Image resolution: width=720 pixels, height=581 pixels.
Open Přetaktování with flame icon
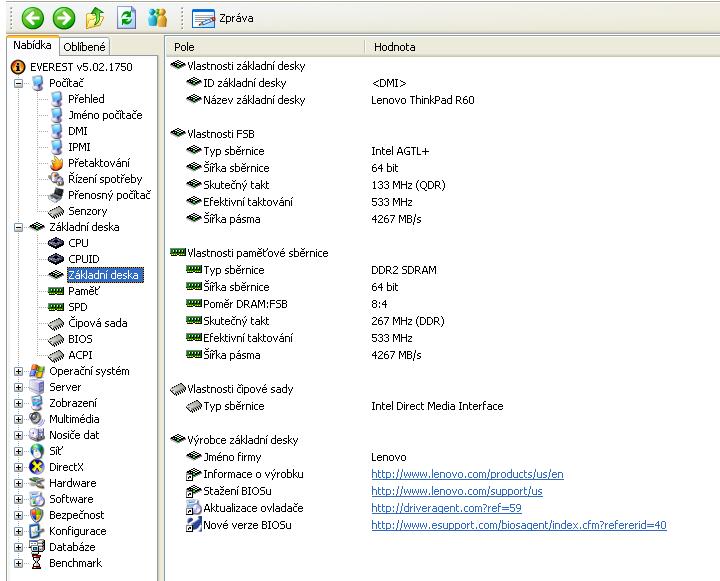[98, 163]
